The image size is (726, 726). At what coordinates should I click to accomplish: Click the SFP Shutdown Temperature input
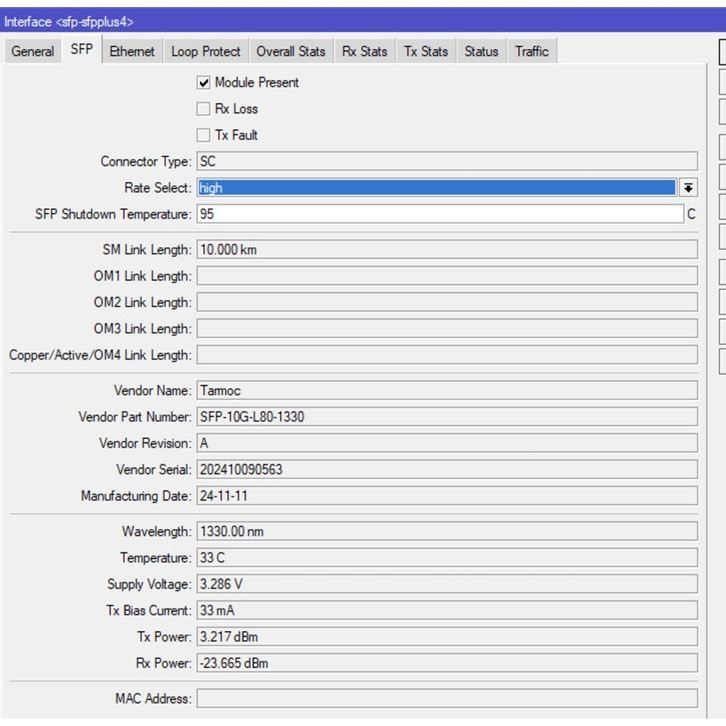coord(438,214)
